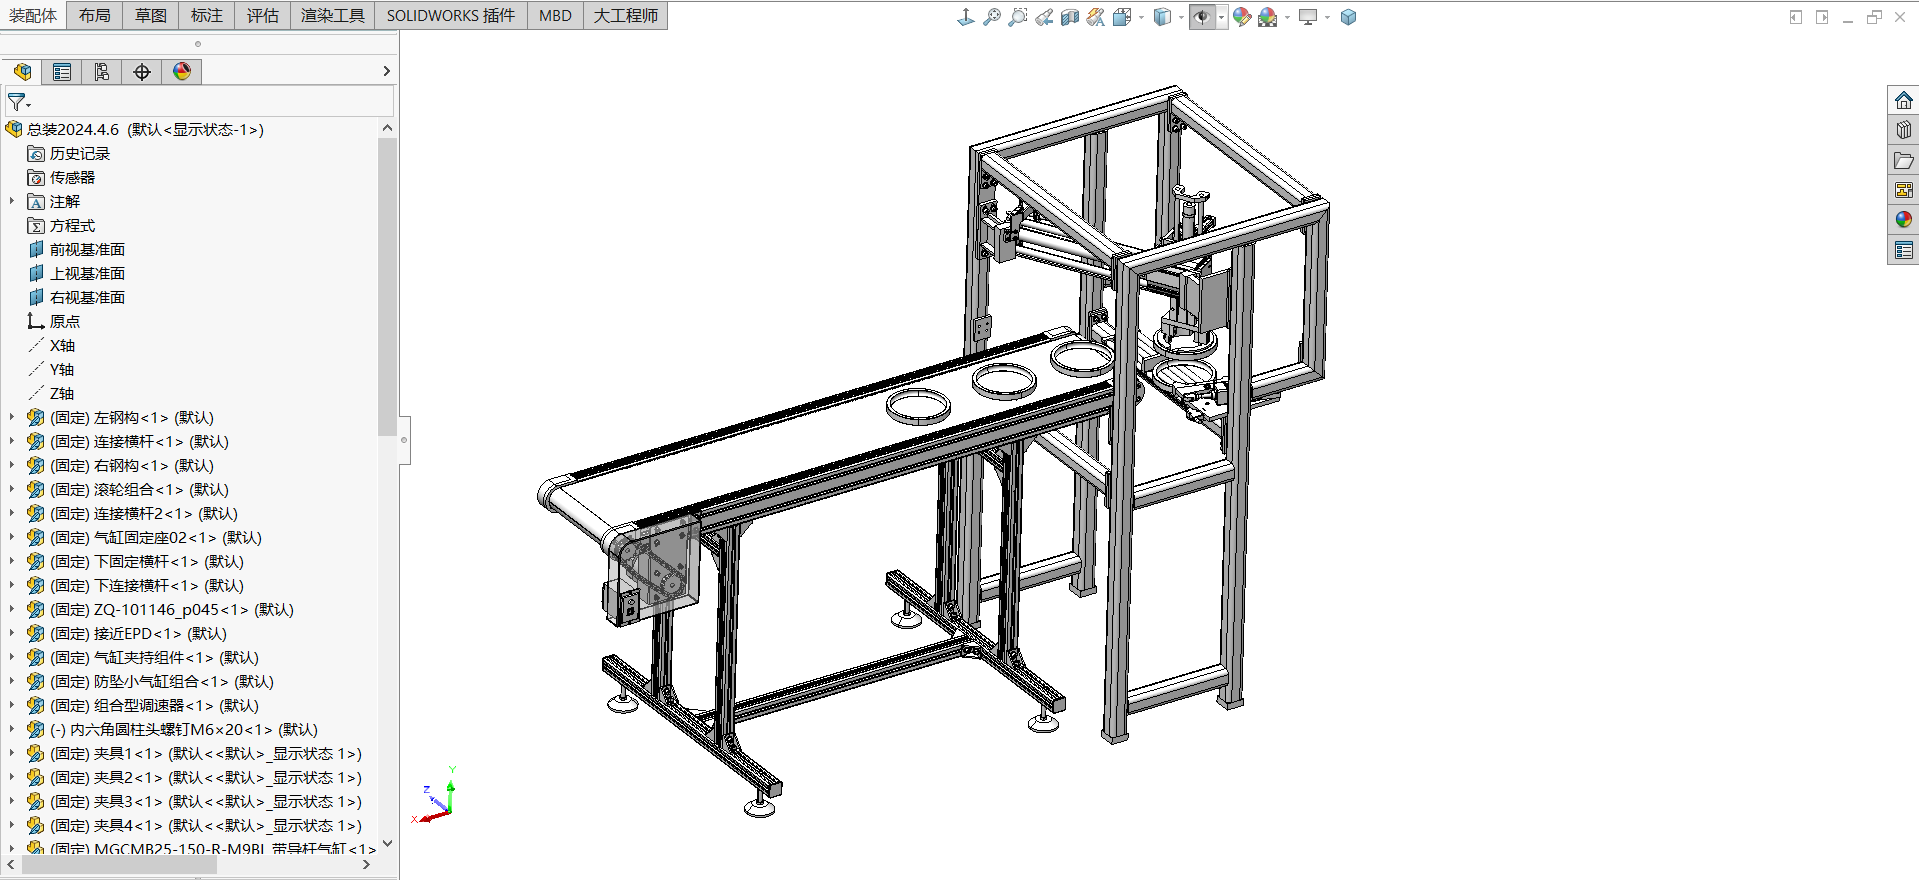Open the Apply Scene dropdown arrow
Screen dimensions: 1919x880
(x=1287, y=17)
